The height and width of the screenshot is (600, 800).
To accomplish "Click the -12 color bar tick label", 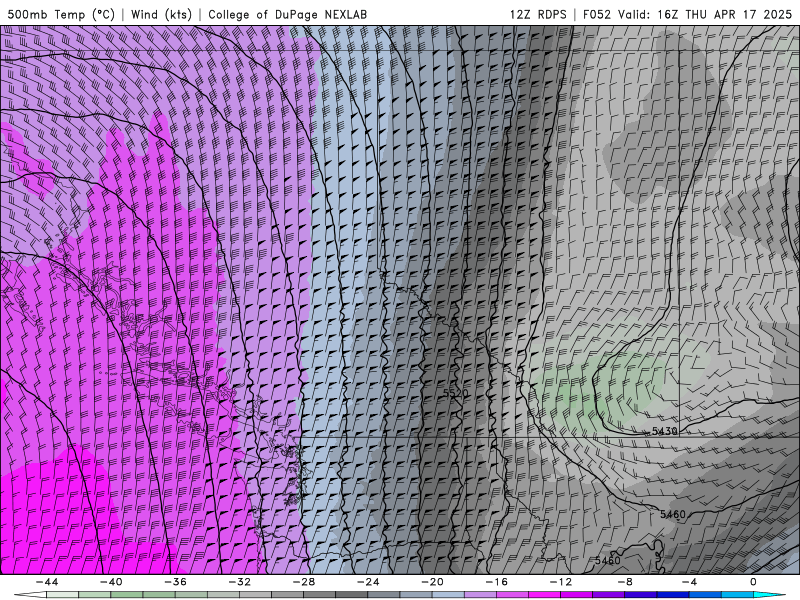I will click(x=561, y=582).
